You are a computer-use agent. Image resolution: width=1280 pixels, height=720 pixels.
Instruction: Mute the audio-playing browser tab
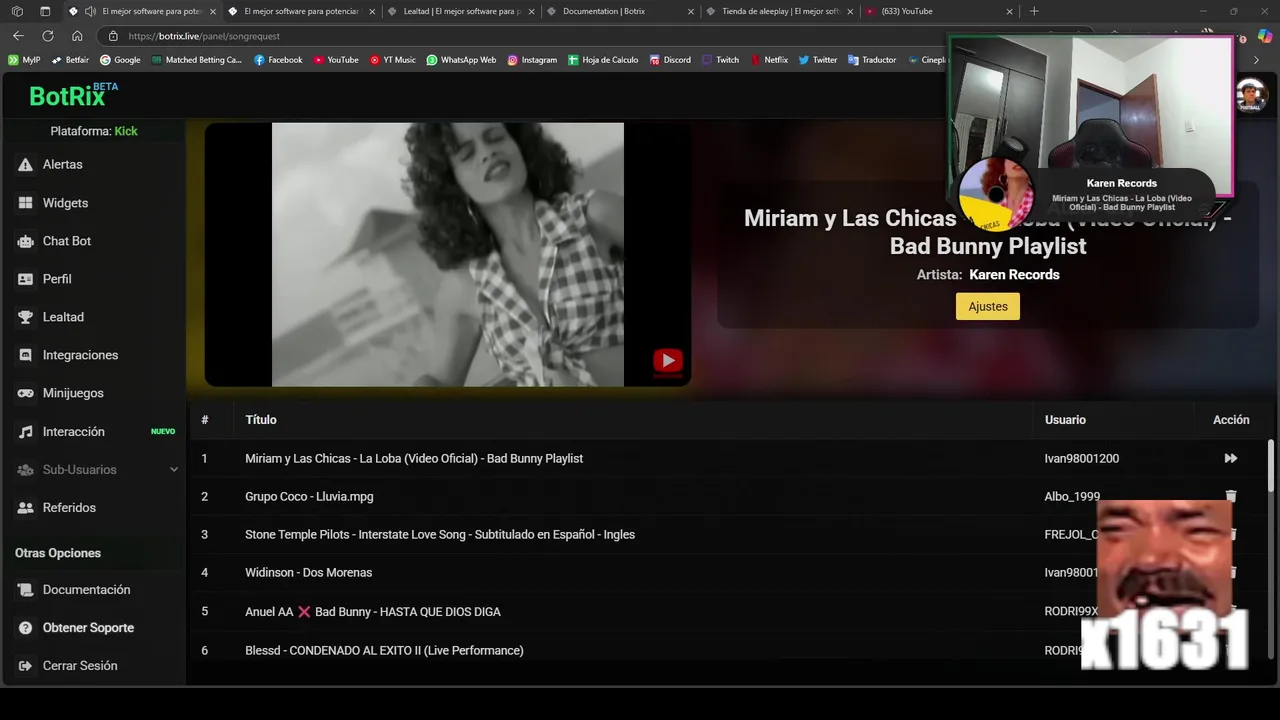pyautogui.click(x=90, y=11)
